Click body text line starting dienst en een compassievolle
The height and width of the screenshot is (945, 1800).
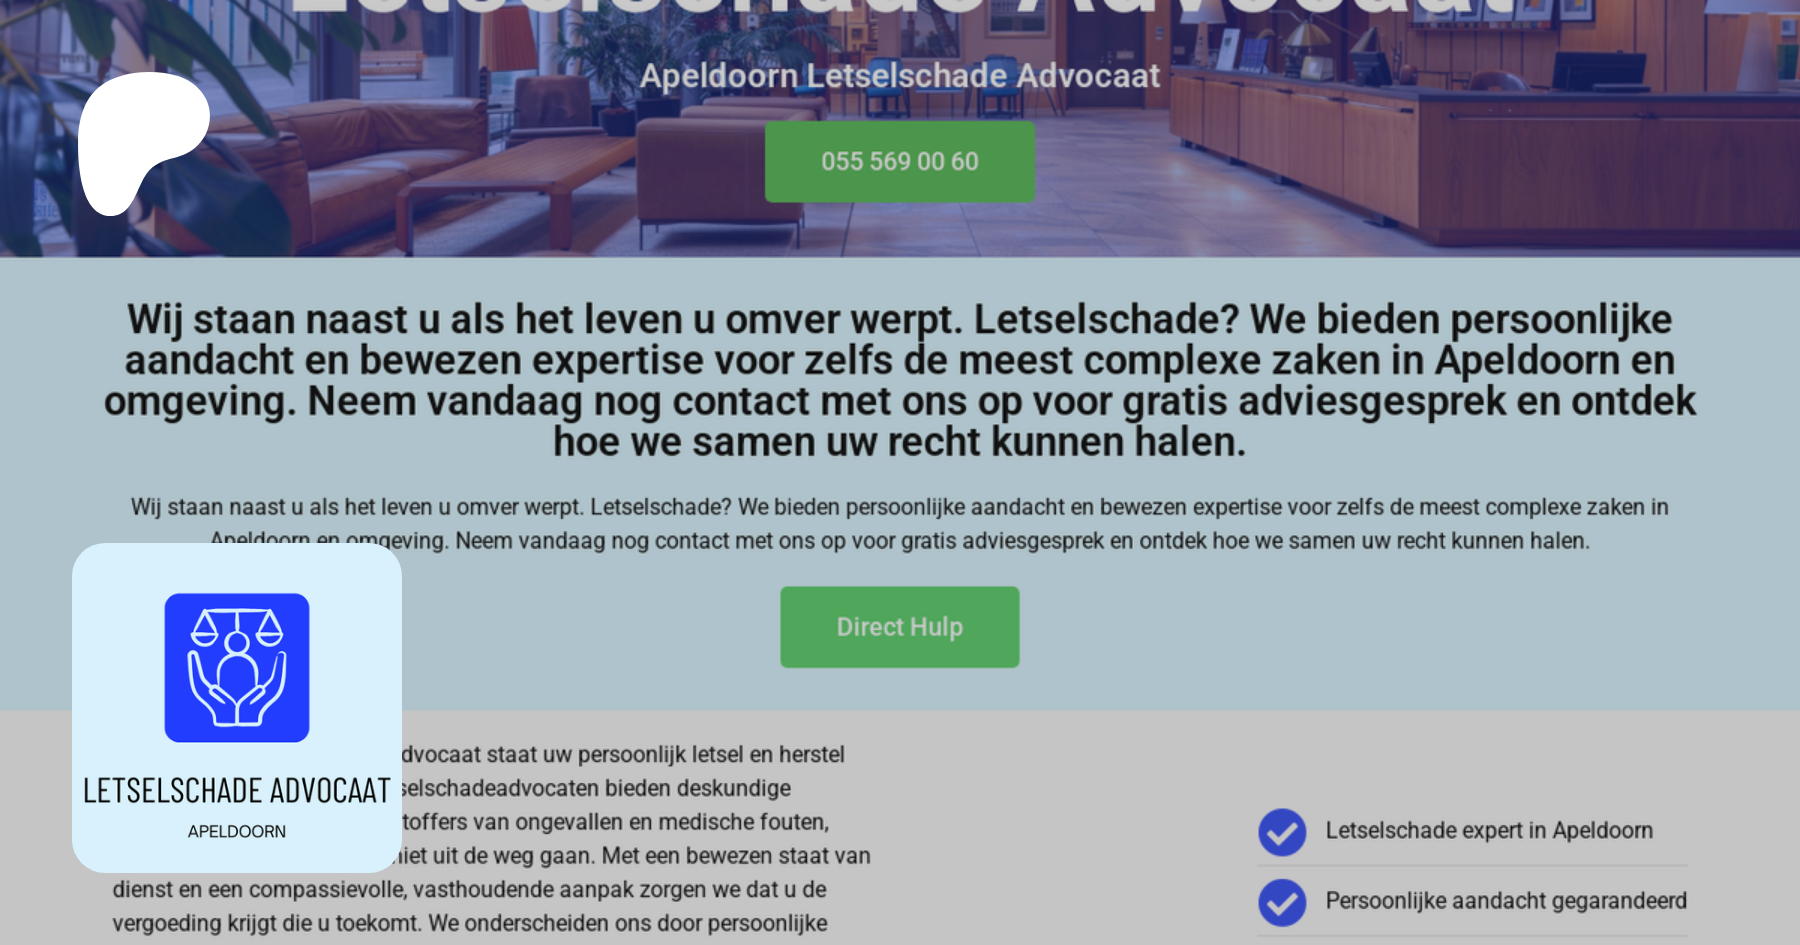[x=469, y=889]
